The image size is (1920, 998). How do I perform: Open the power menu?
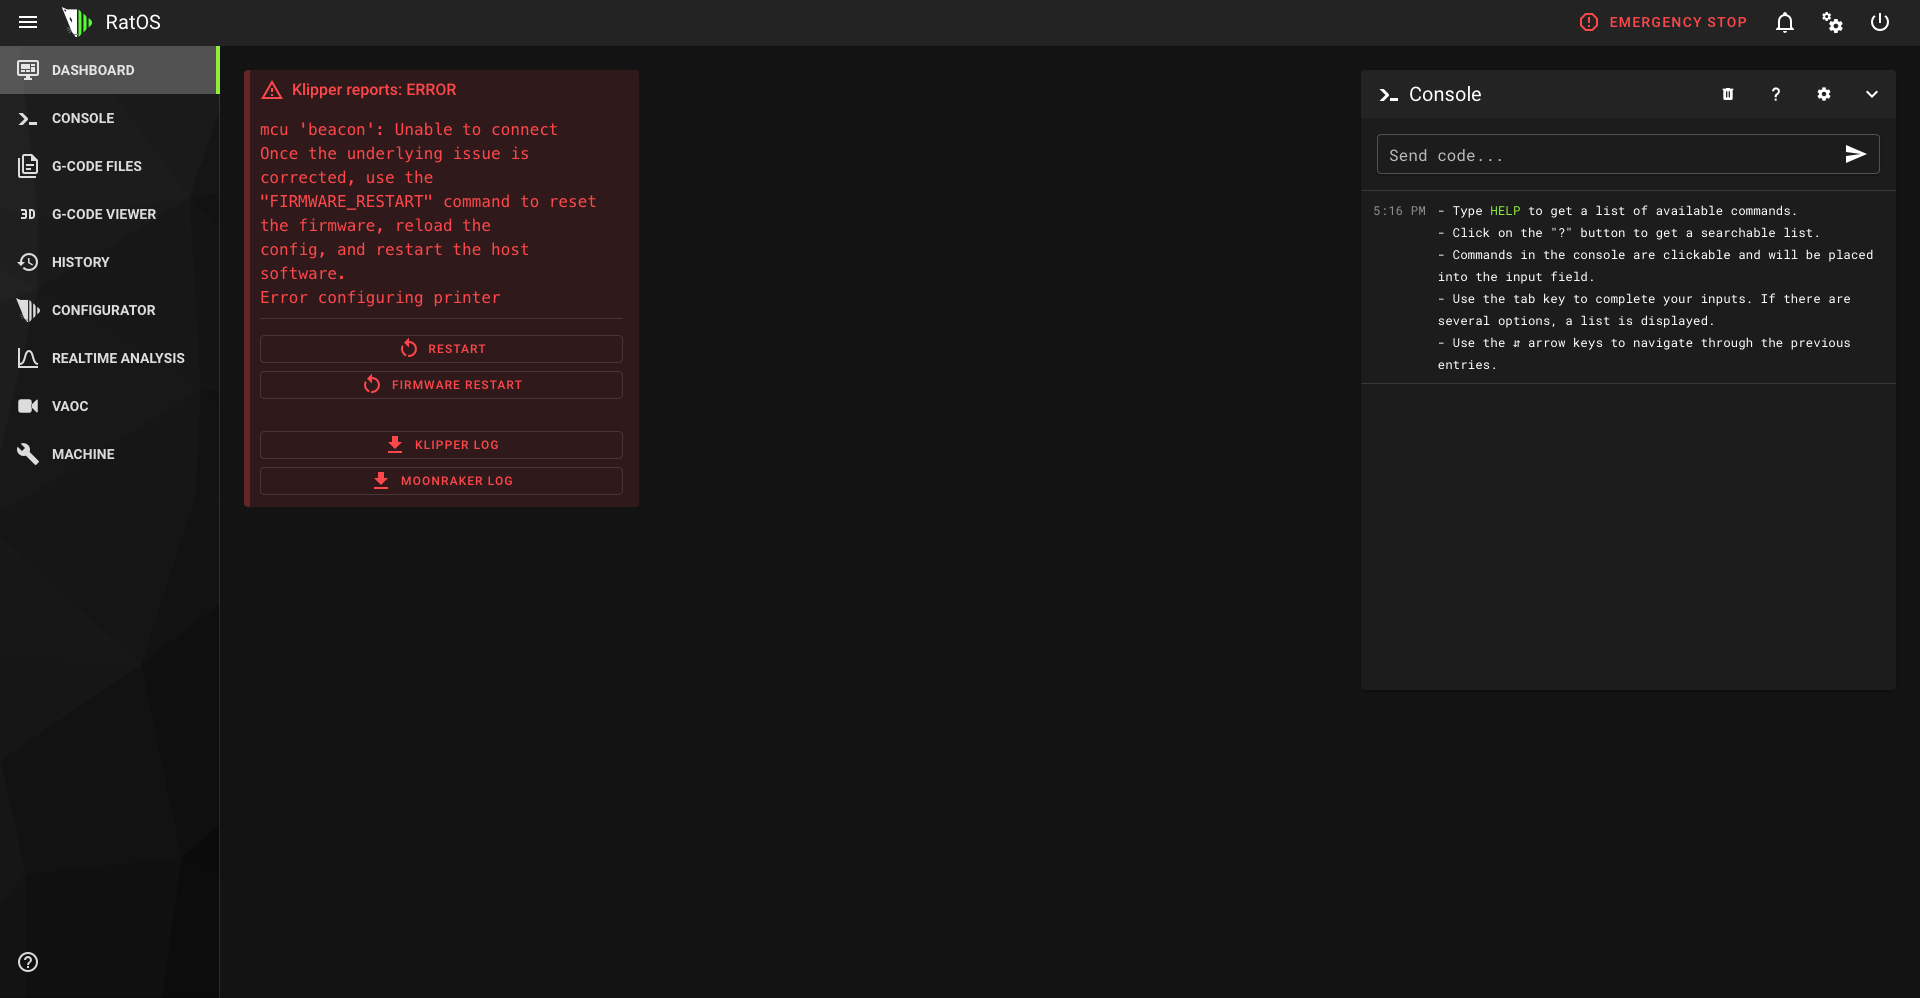point(1880,22)
